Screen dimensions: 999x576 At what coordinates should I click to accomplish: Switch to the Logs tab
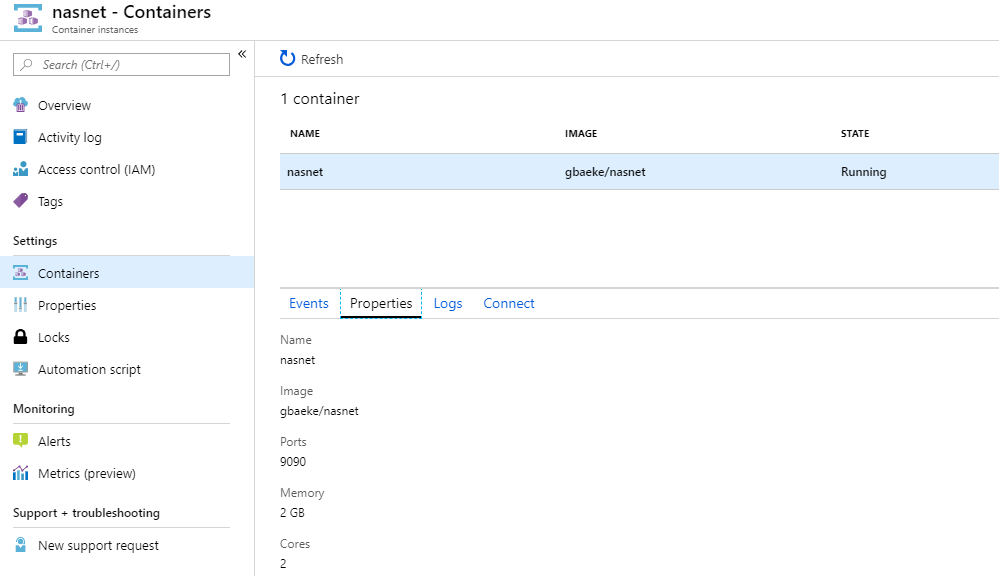(447, 303)
